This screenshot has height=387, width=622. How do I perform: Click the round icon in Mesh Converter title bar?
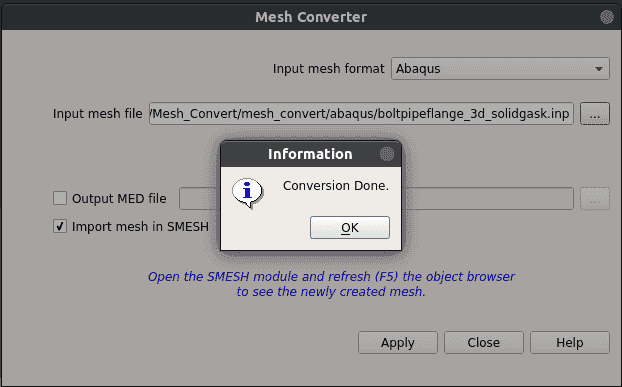click(x=607, y=17)
